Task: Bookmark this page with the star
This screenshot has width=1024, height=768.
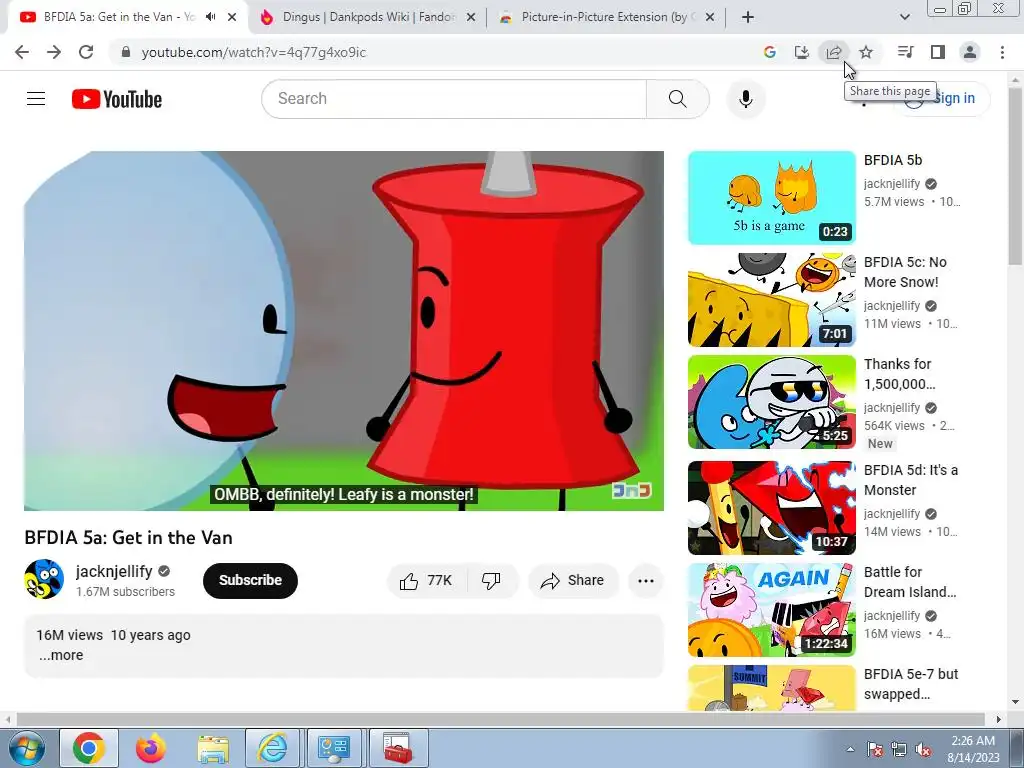Action: 866,52
